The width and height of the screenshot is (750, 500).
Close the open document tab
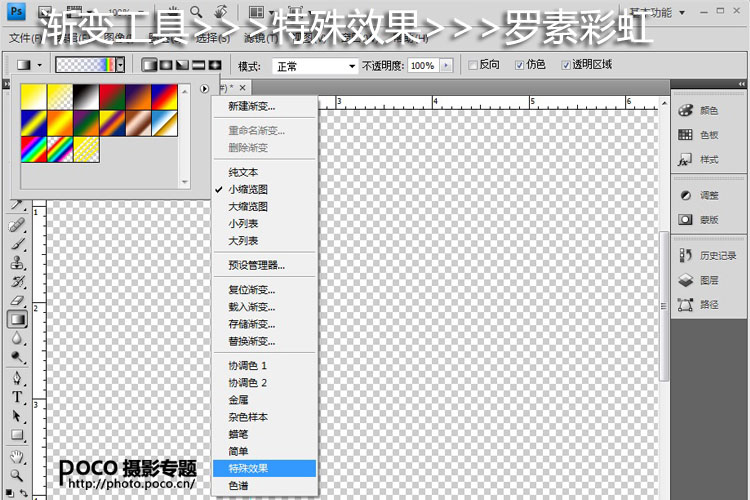click(243, 88)
